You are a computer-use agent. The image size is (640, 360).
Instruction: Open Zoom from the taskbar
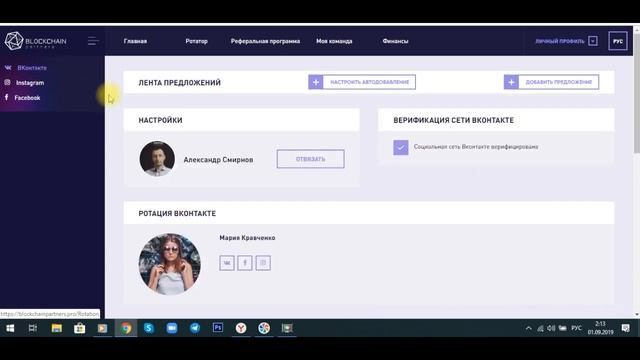[x=171, y=328]
